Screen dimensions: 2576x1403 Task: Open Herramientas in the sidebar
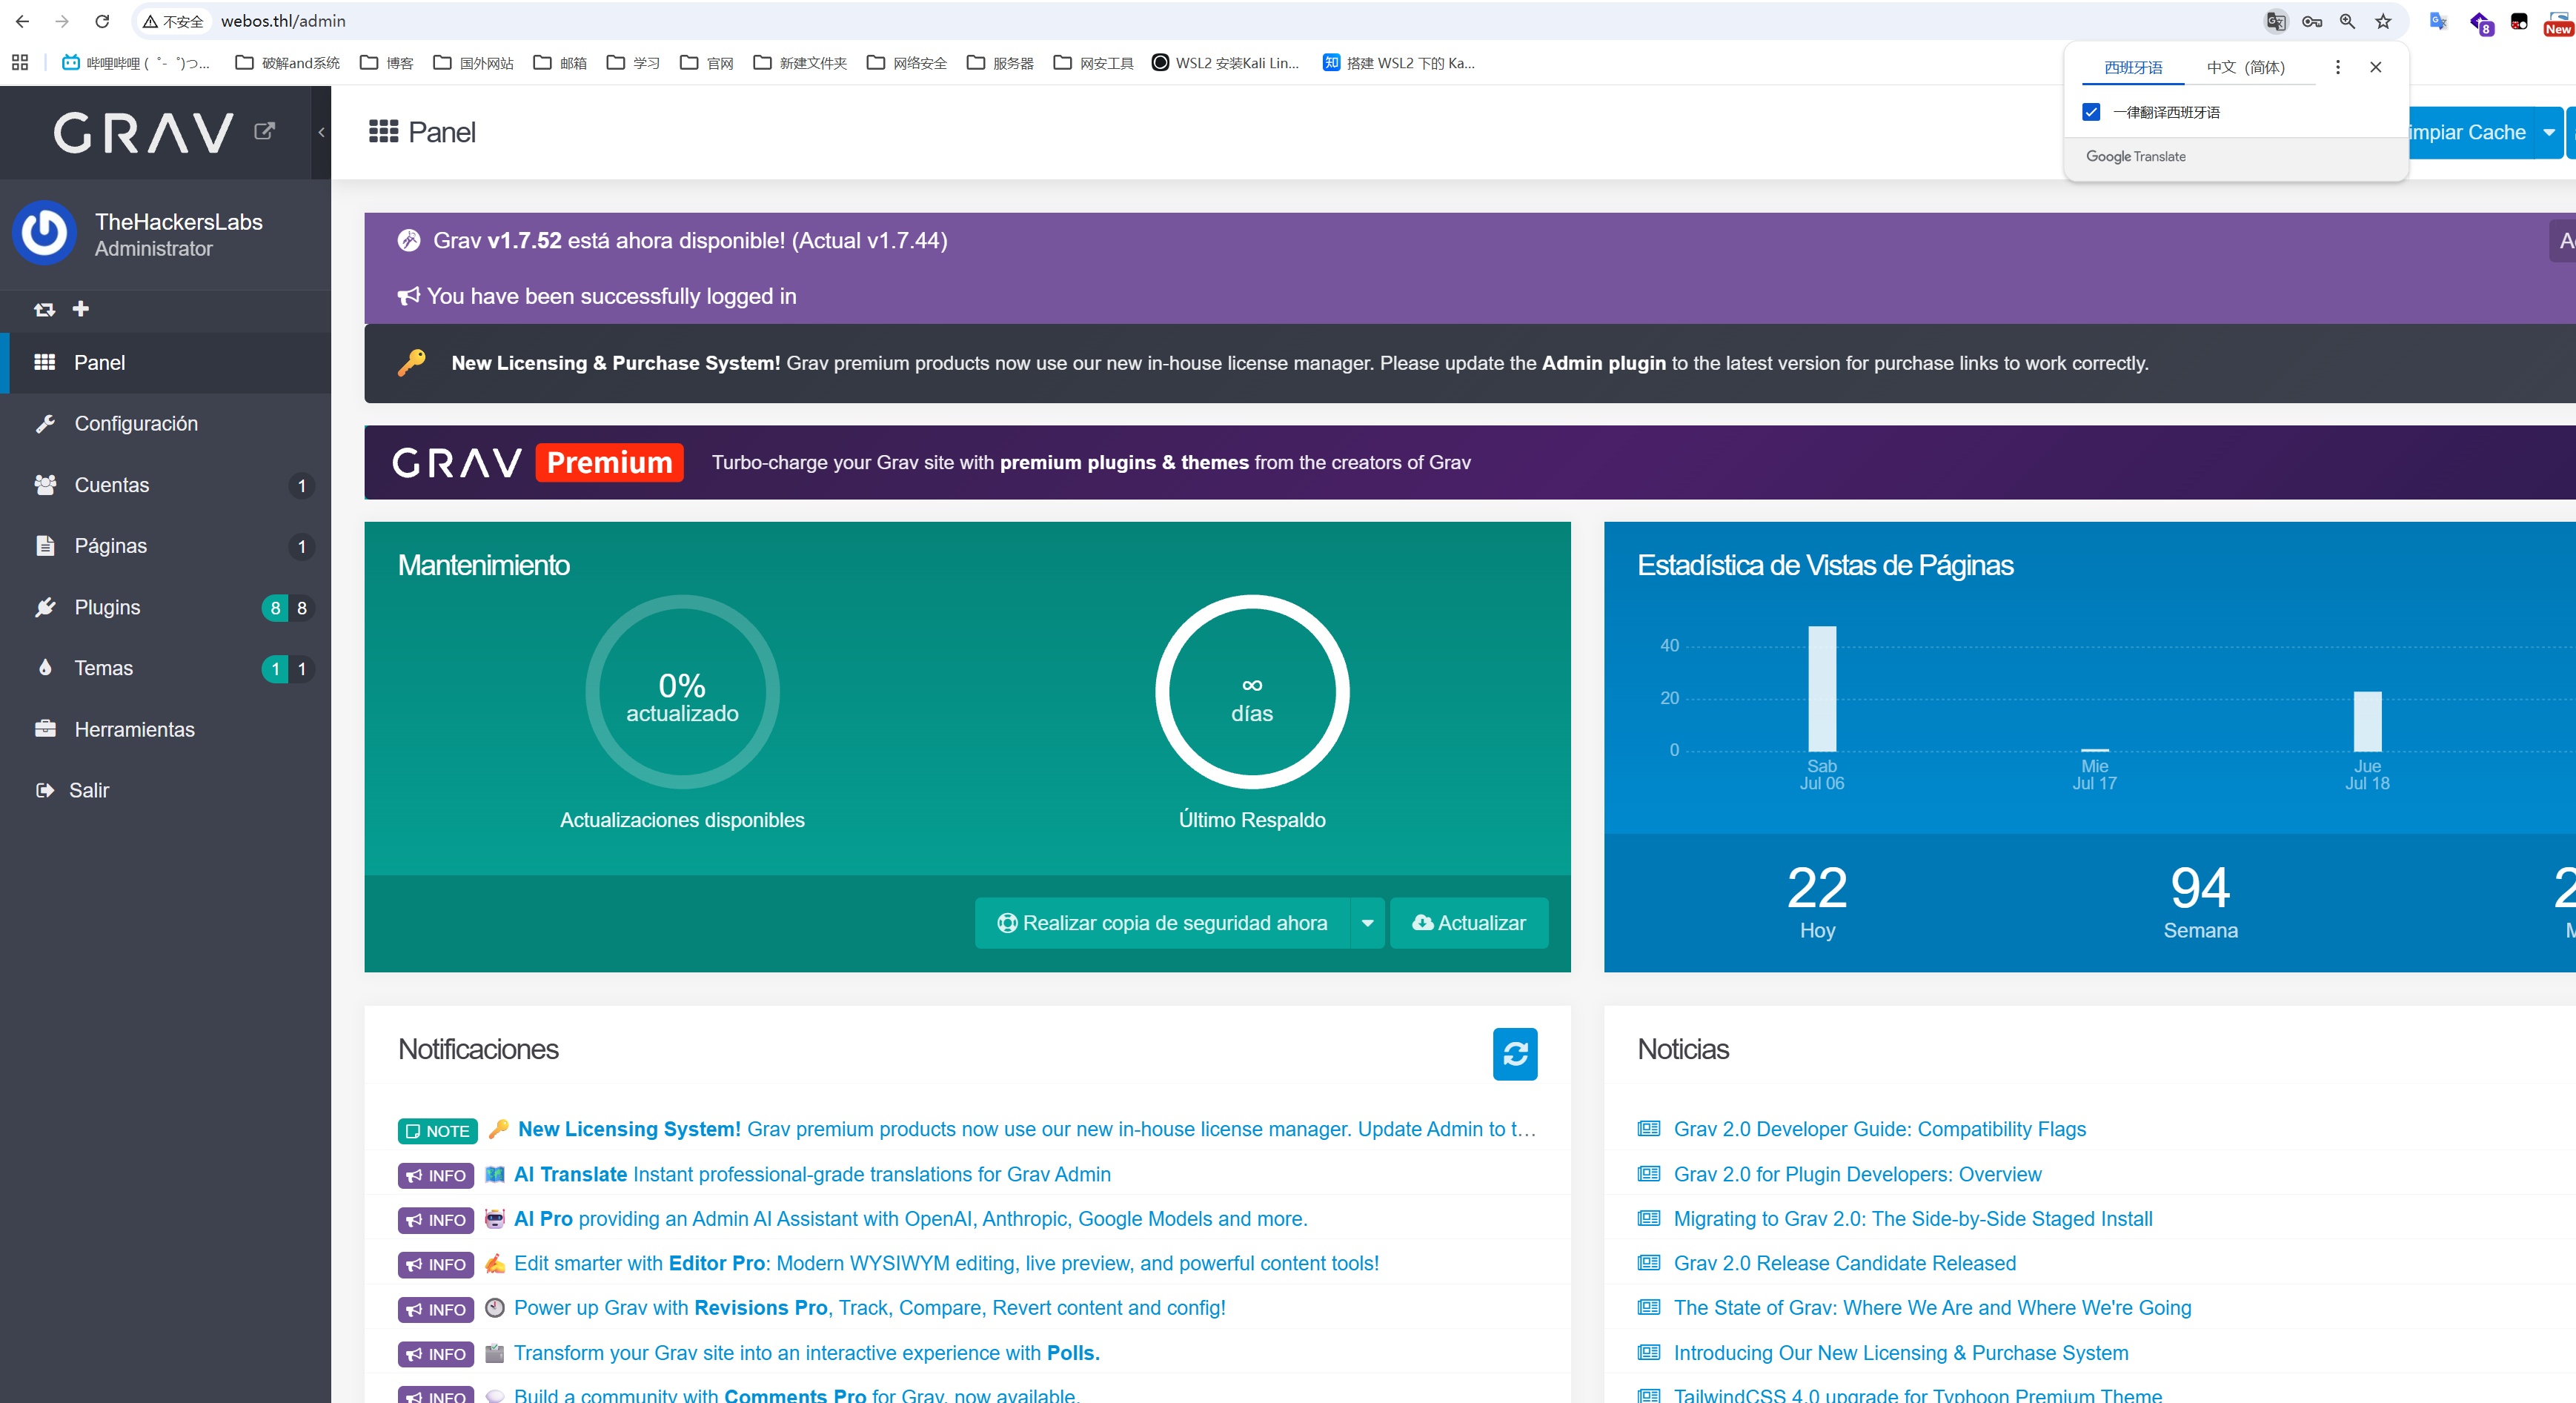pos(166,729)
